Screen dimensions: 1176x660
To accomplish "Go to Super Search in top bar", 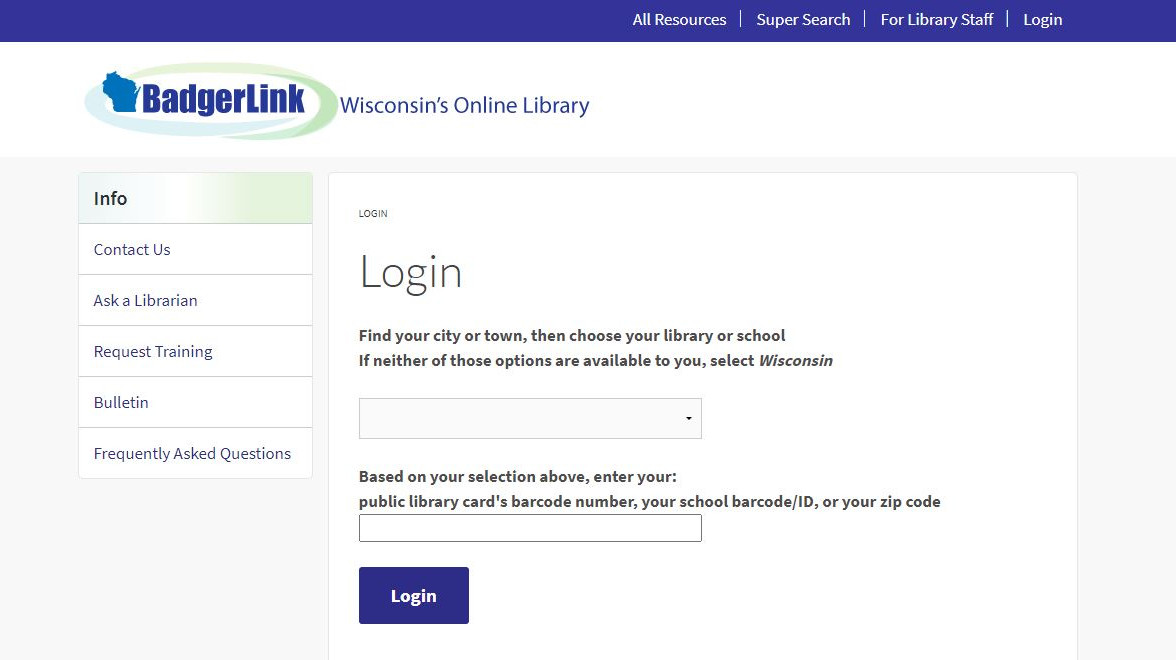I will pyautogui.click(x=803, y=20).
